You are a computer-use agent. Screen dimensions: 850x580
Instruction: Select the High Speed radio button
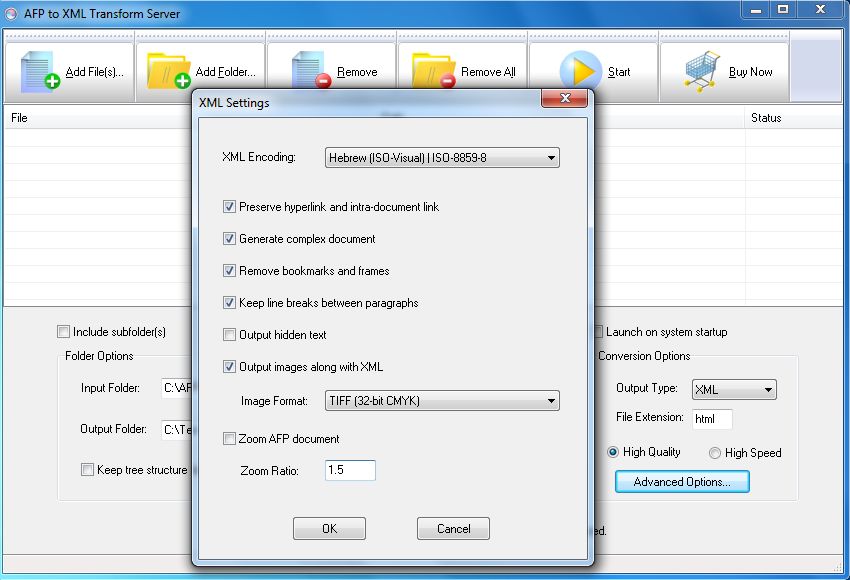tap(715, 453)
